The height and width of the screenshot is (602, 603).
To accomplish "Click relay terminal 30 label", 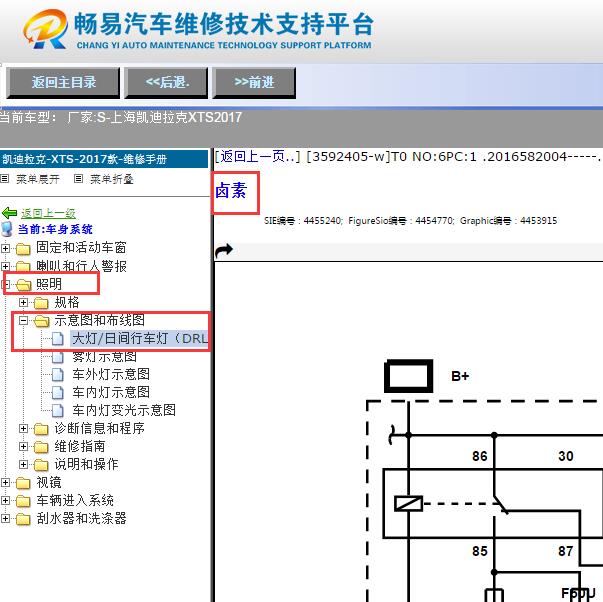I will [x=566, y=456].
